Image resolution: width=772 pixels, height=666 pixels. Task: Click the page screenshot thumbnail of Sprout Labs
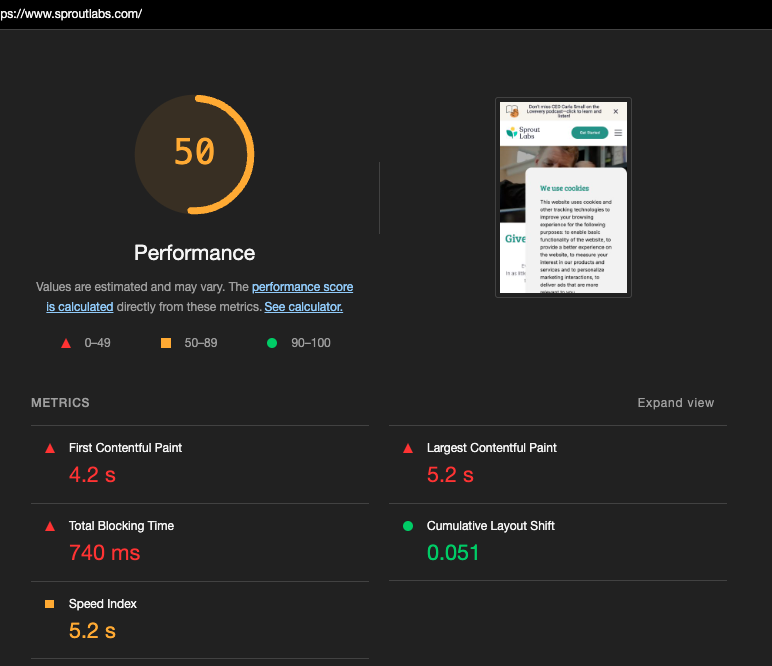click(x=563, y=197)
